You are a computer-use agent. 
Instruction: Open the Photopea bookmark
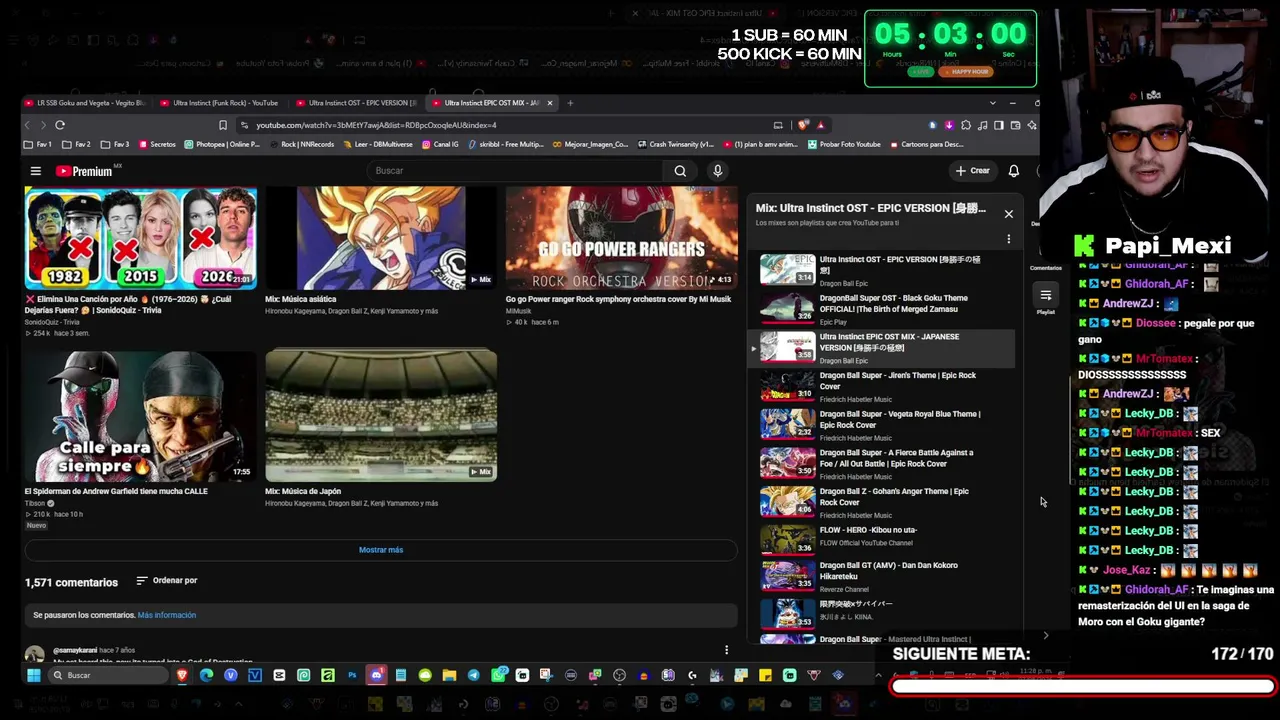(222, 145)
